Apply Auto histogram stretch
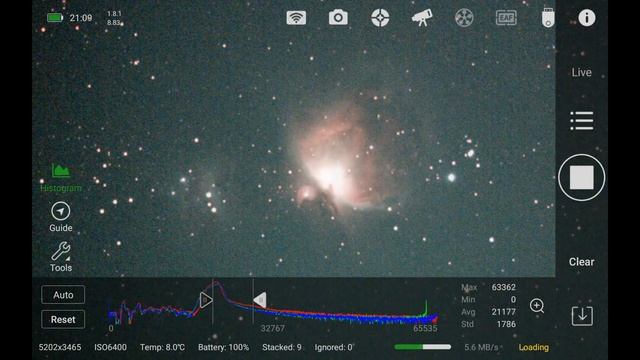The image size is (640, 360). coord(63,295)
